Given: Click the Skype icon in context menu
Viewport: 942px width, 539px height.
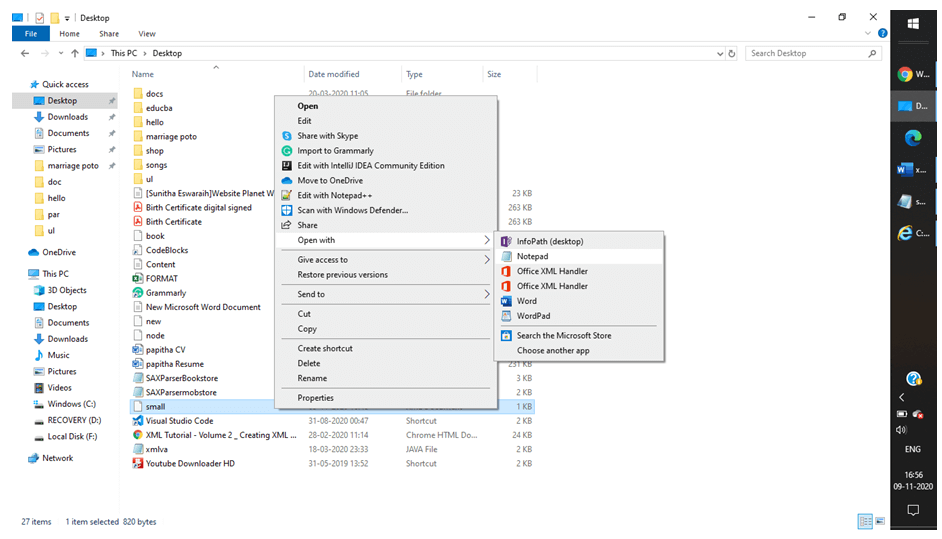Looking at the screenshot, I should [x=287, y=136].
